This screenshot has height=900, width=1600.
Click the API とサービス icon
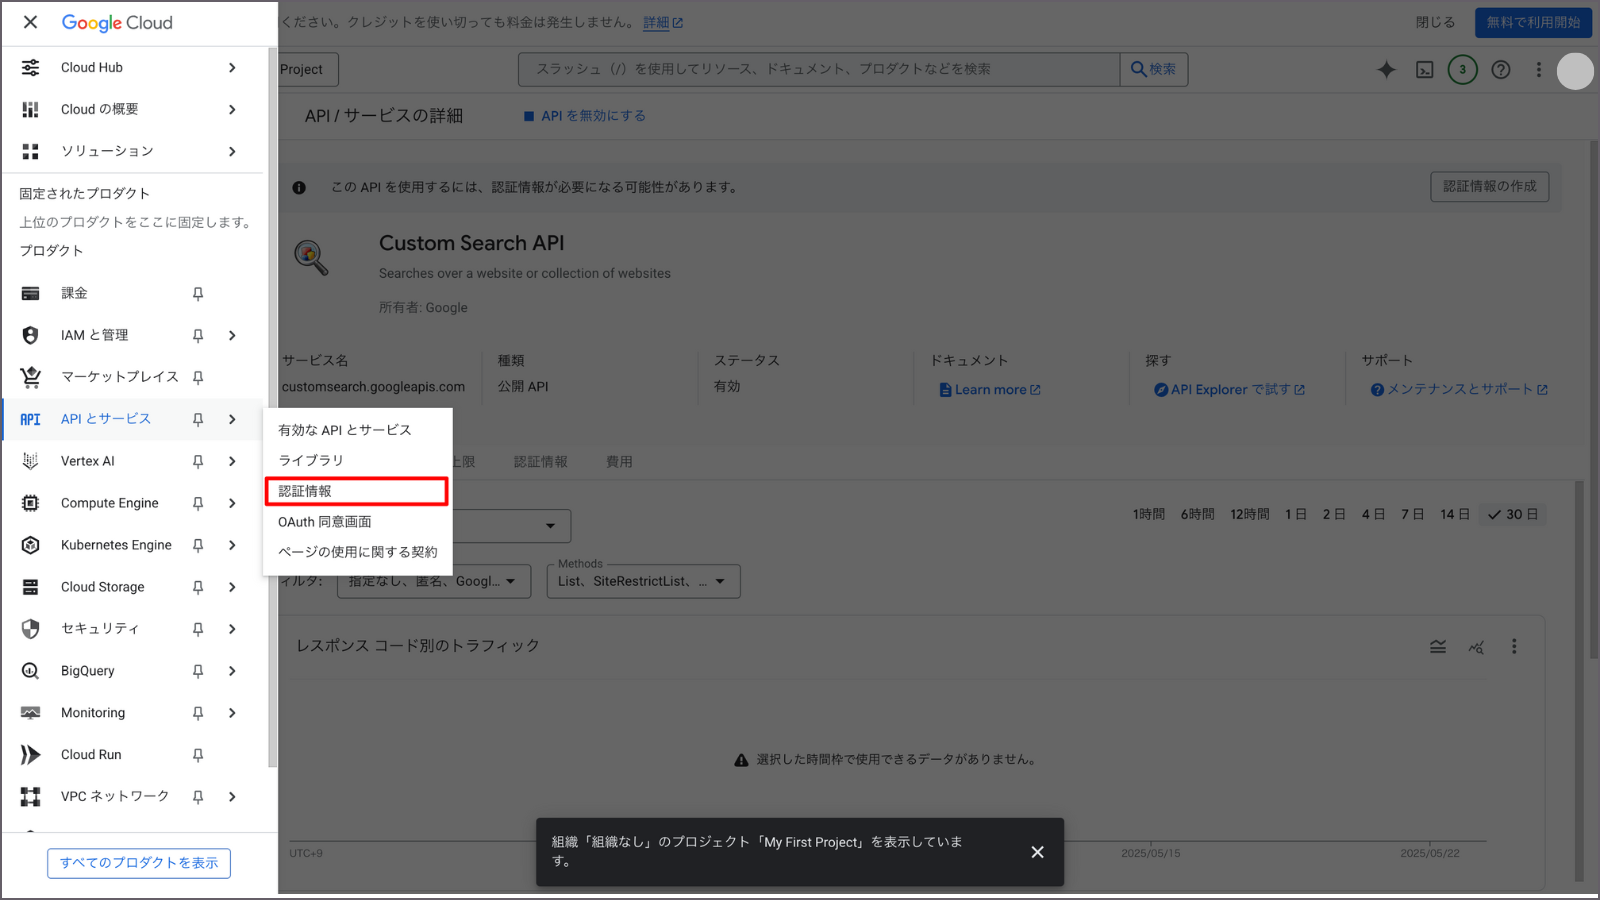pos(31,419)
